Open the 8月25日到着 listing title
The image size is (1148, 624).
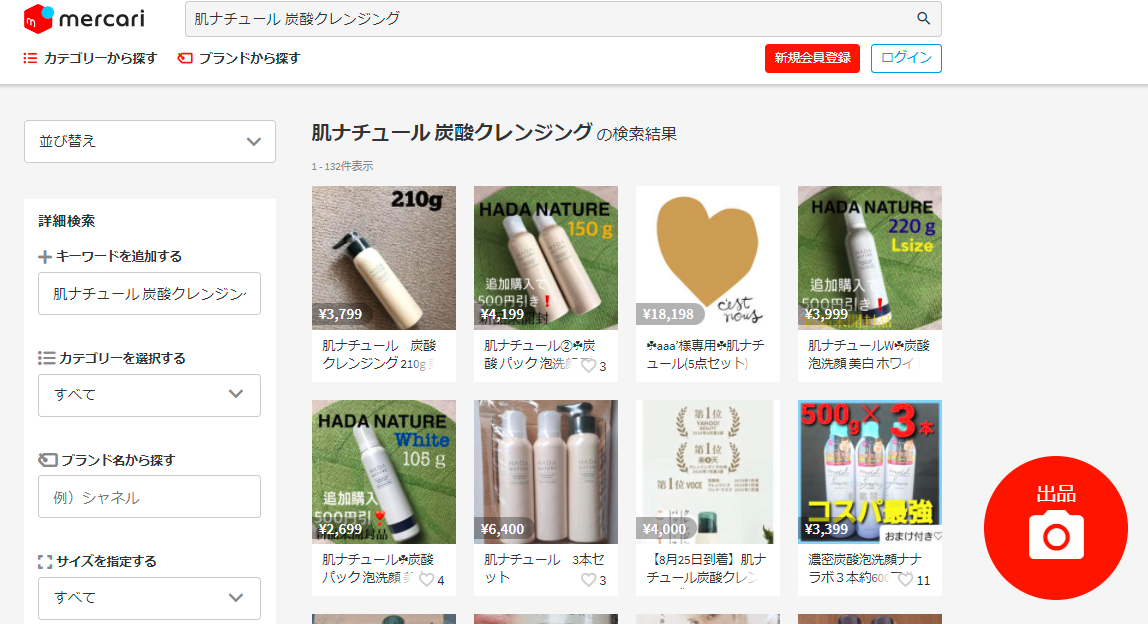pos(706,568)
